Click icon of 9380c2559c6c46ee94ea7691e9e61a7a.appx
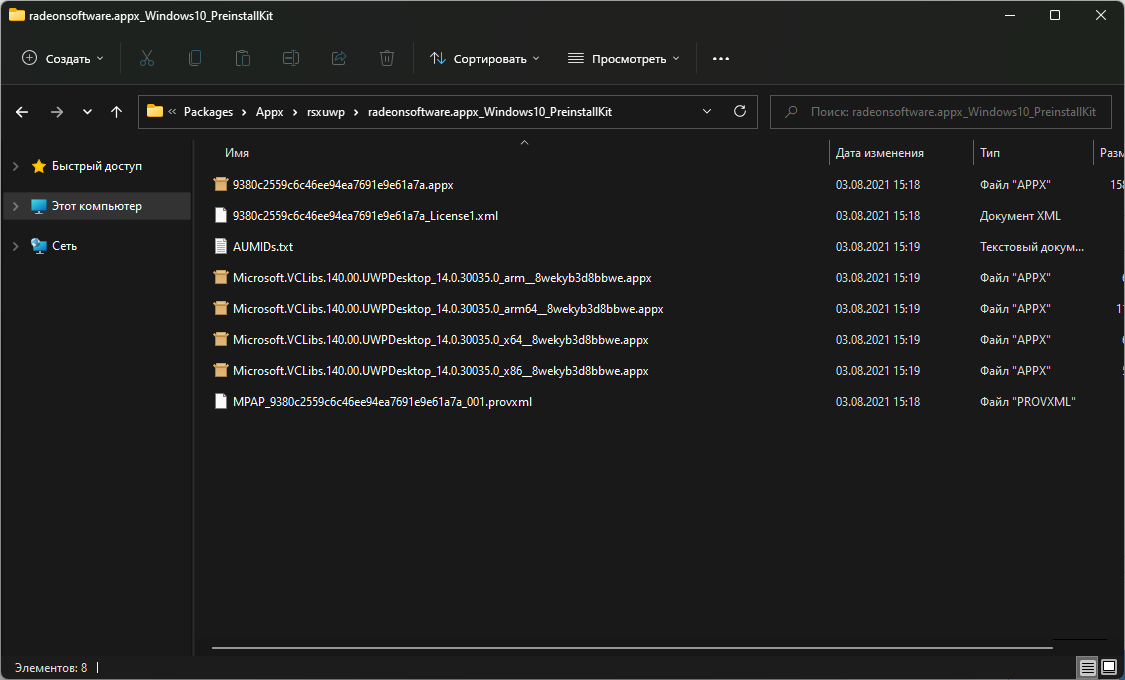Image resolution: width=1125 pixels, height=680 pixels. click(x=221, y=184)
